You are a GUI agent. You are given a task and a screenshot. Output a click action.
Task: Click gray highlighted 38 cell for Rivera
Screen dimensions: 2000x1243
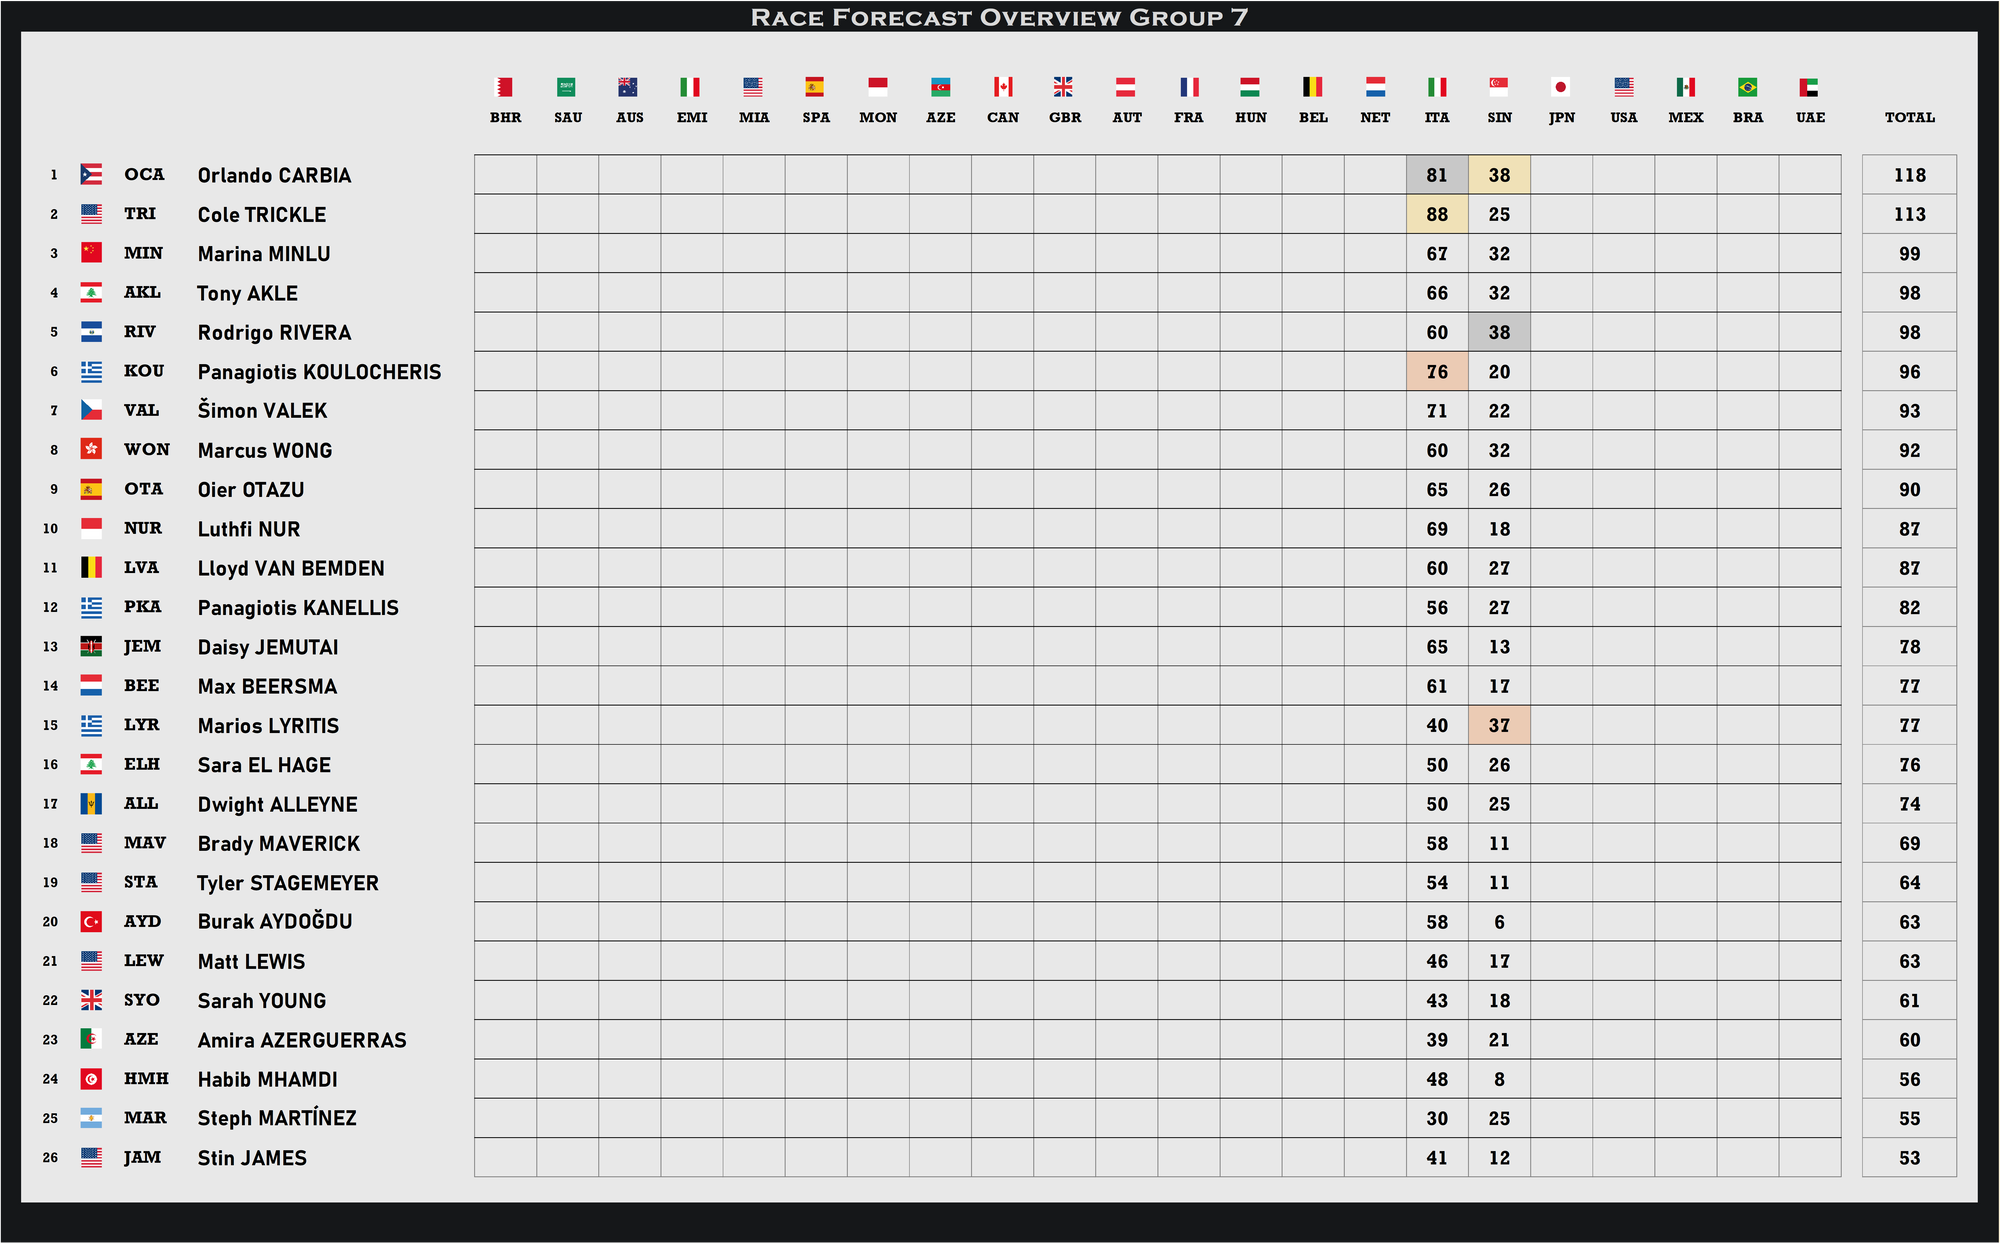(1499, 332)
